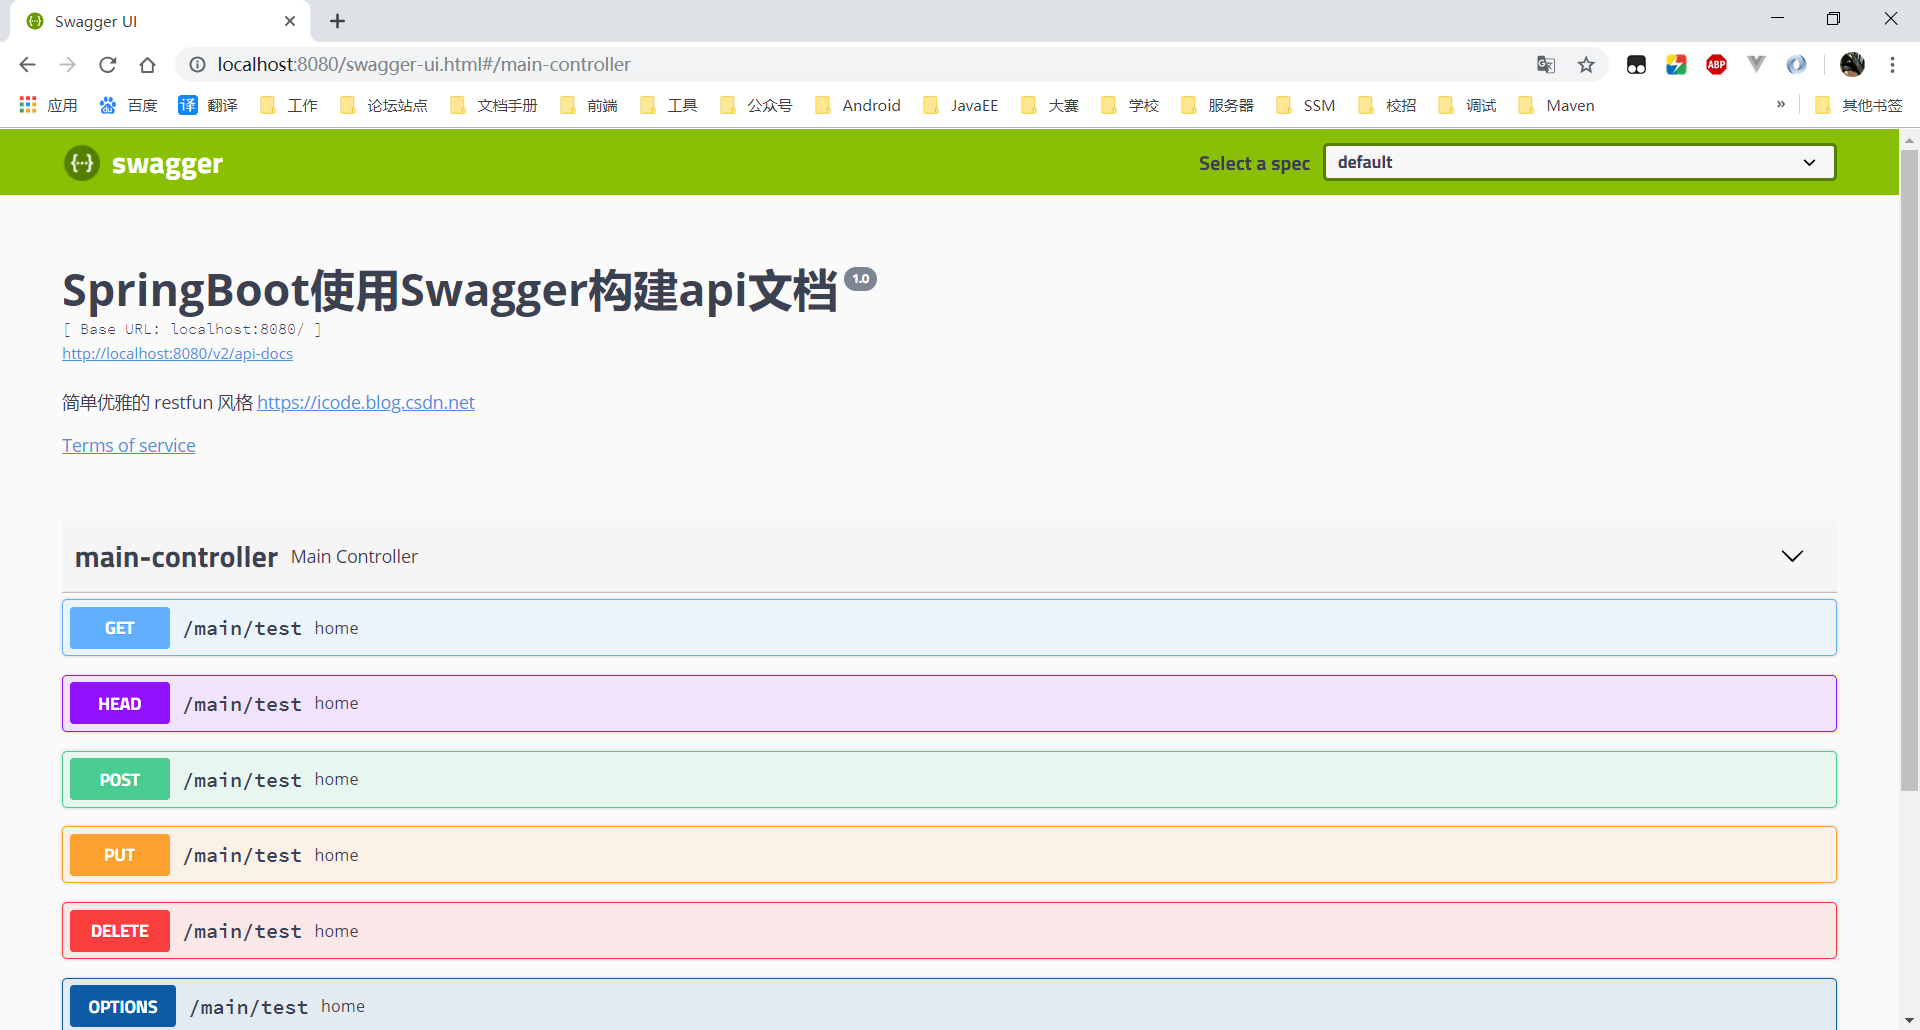Image resolution: width=1920 pixels, height=1030 pixels.
Task: Open the Terms of service link
Action: point(129,446)
